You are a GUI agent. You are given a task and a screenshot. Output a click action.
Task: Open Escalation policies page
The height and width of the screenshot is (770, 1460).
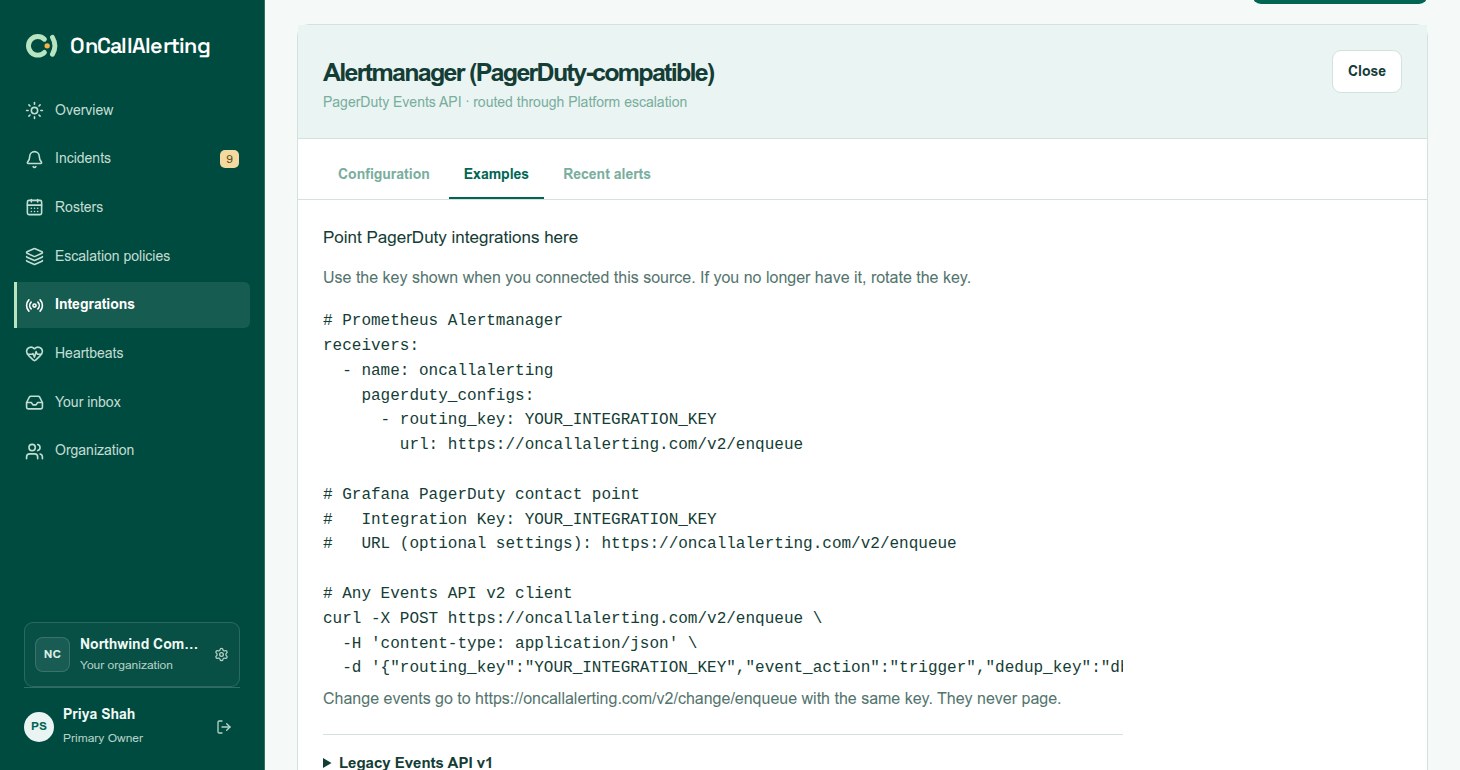coord(132,256)
